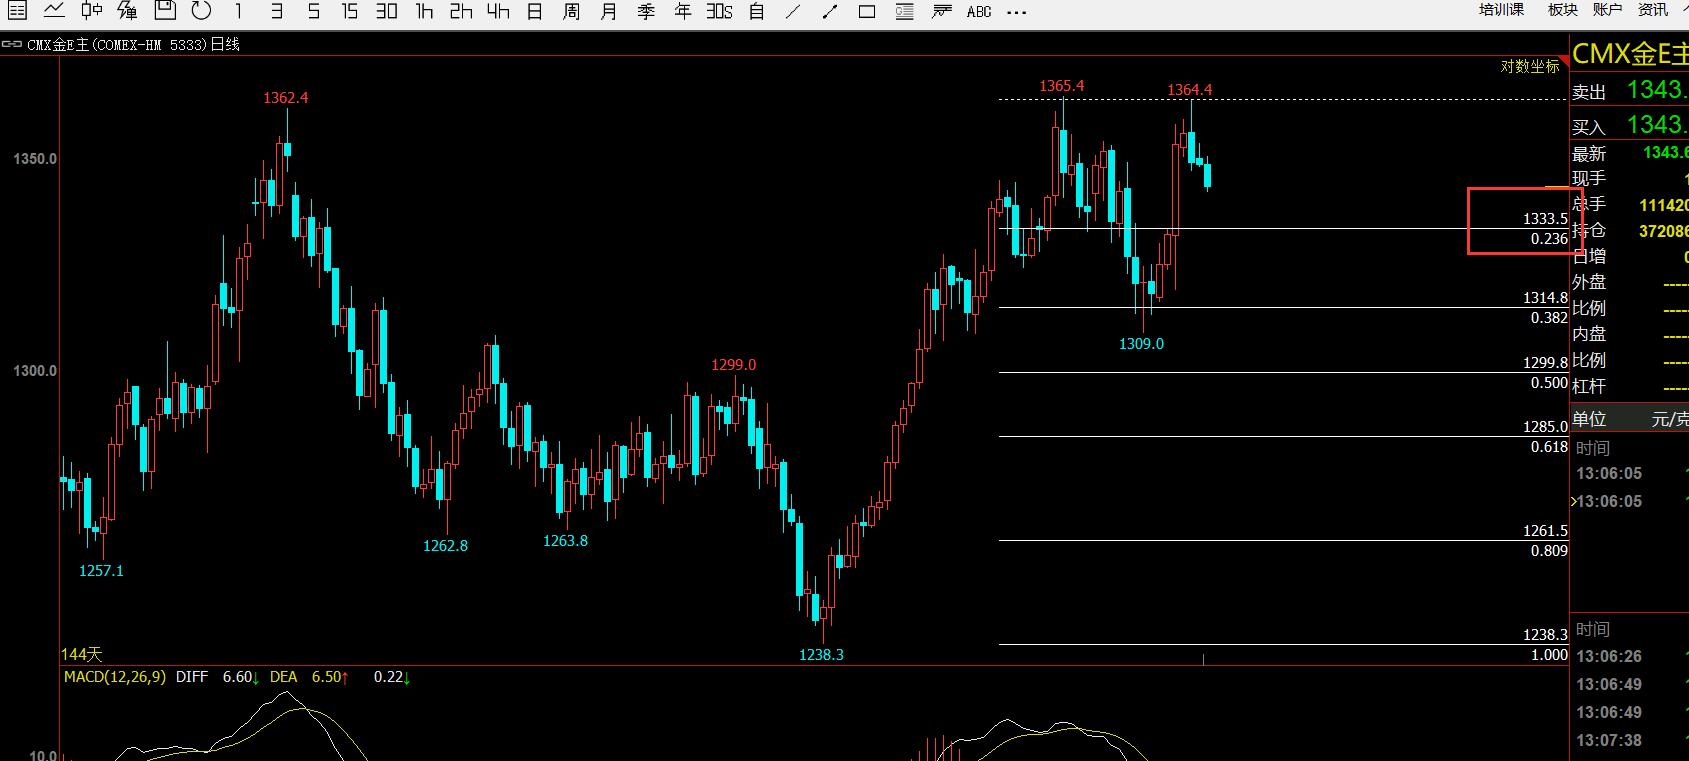The height and width of the screenshot is (761, 1689).
Task: Click the 卖出 sell price row
Action: 1629,90
